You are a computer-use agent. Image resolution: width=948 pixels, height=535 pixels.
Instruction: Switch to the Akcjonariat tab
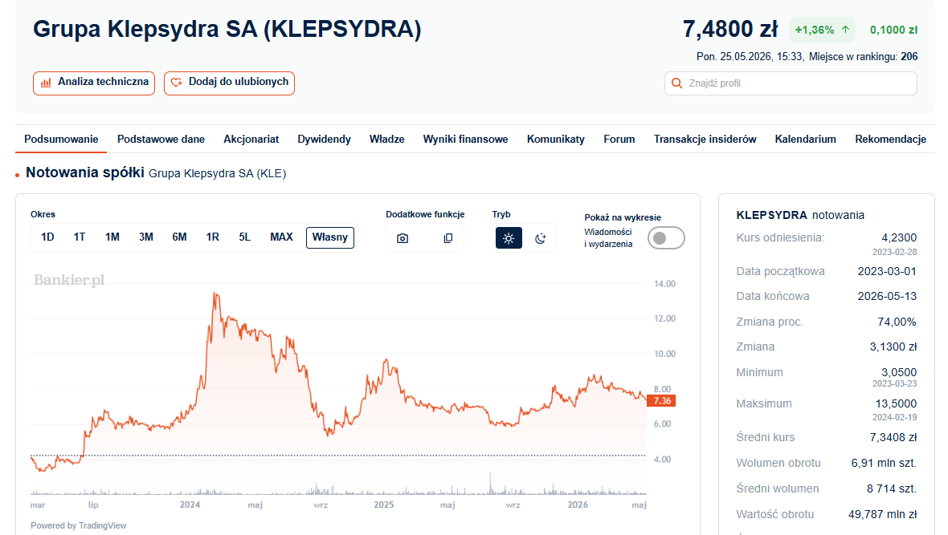[251, 139]
